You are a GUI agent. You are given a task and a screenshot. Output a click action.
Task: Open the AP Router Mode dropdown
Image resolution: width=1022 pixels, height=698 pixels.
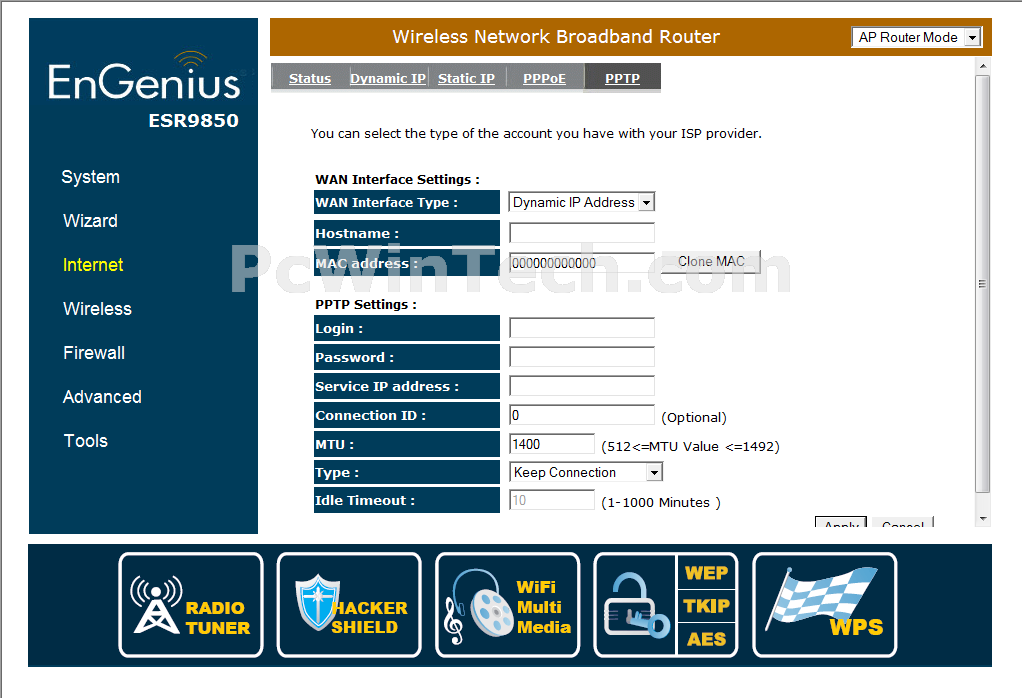[916, 37]
